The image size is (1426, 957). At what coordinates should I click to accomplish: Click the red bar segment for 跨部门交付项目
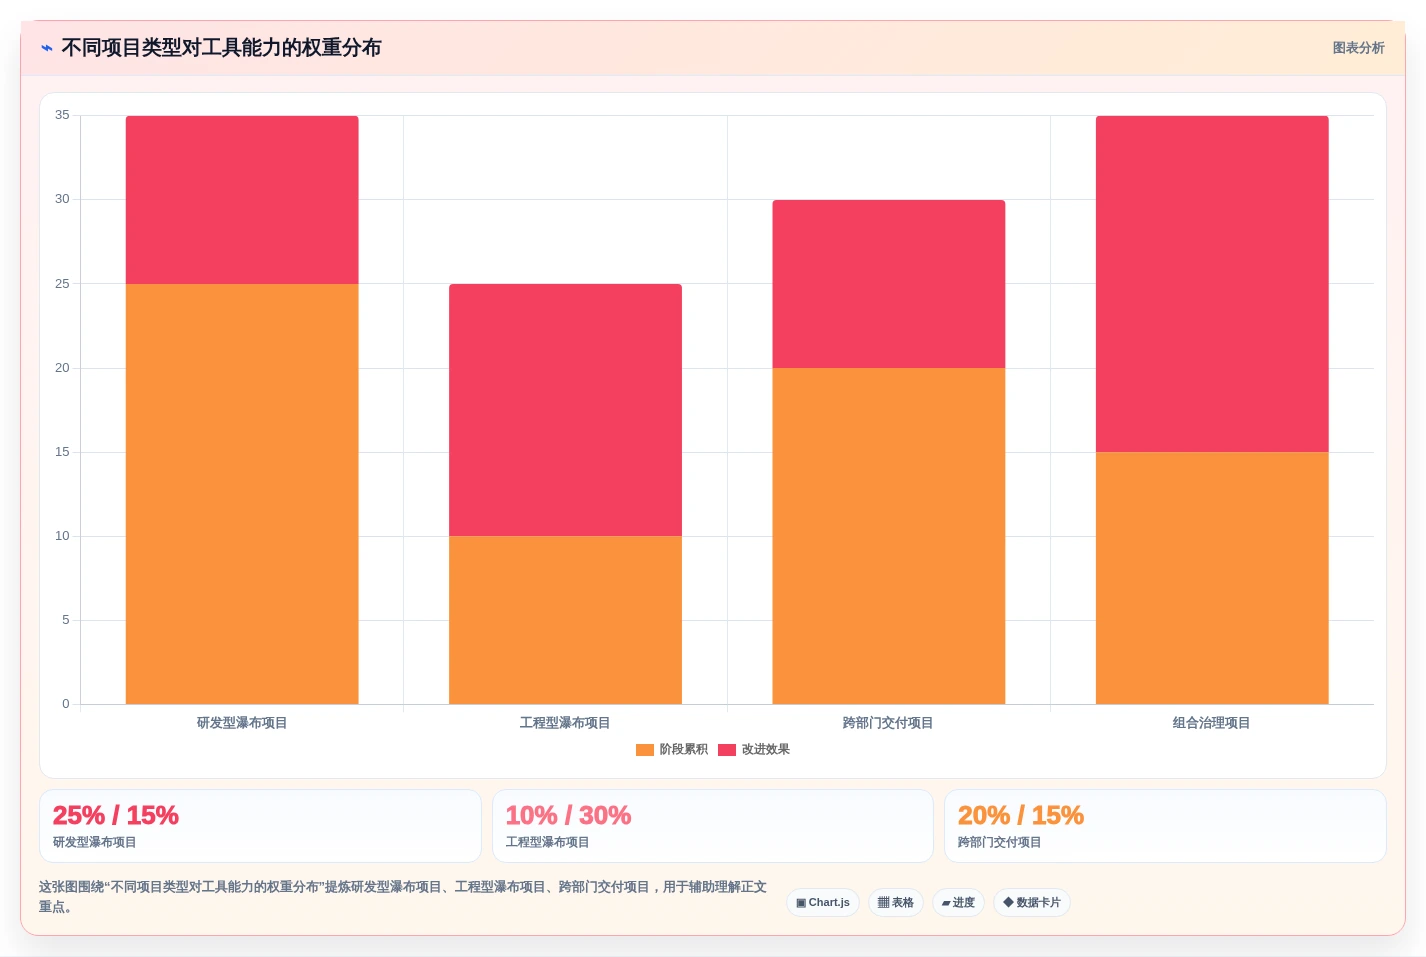pos(889,284)
